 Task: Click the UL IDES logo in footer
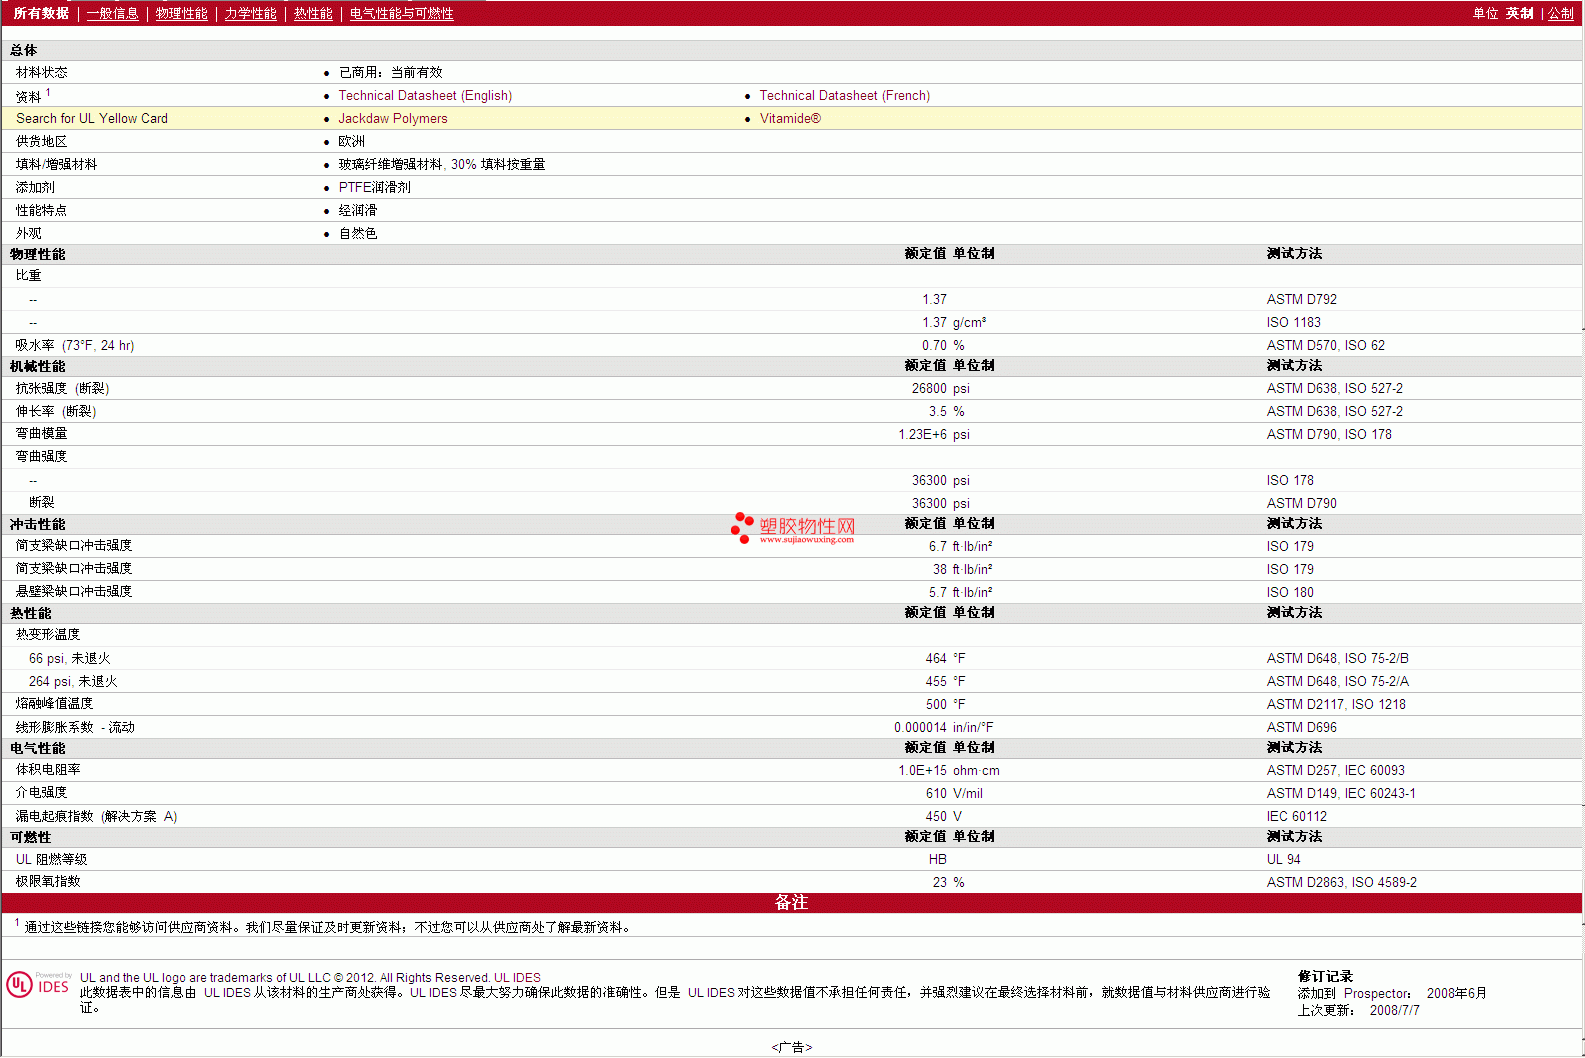(x=39, y=984)
